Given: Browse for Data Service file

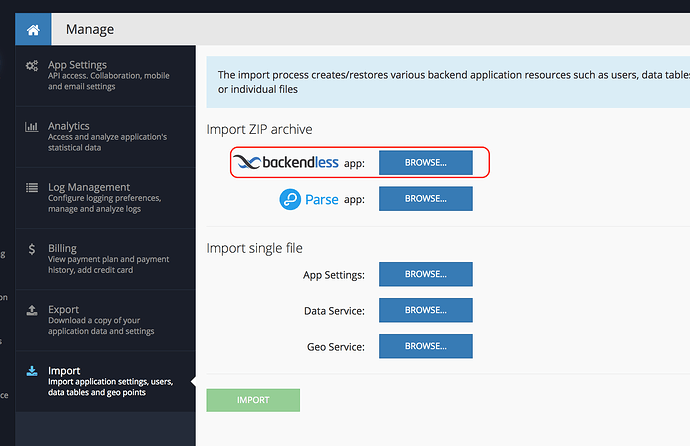Looking at the screenshot, I should coord(425,310).
